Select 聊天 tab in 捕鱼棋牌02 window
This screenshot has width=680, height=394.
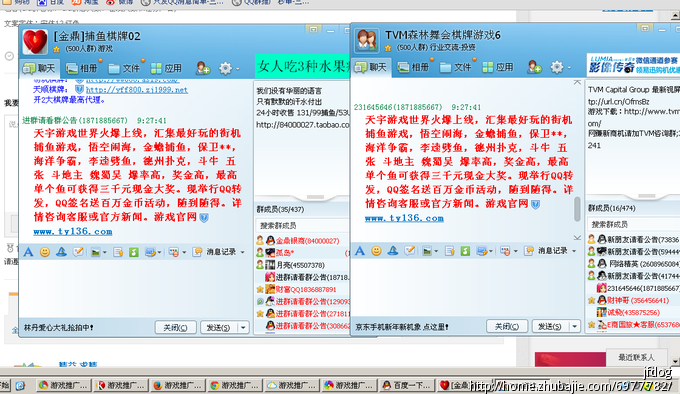click(x=40, y=68)
